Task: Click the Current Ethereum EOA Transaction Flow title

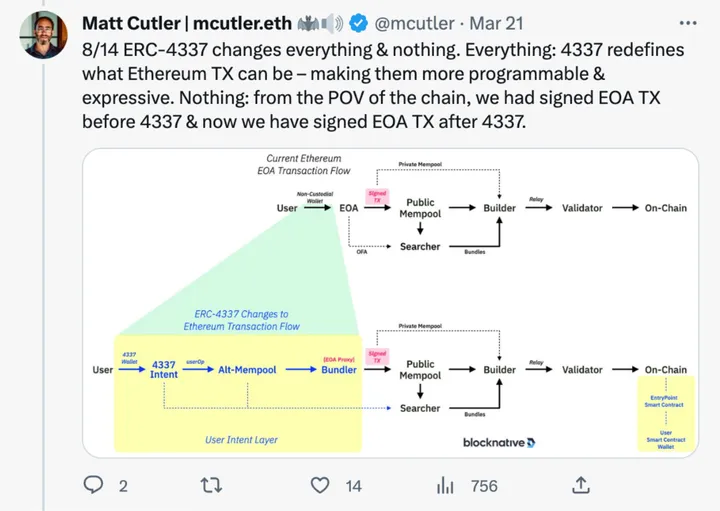Action: [304, 165]
